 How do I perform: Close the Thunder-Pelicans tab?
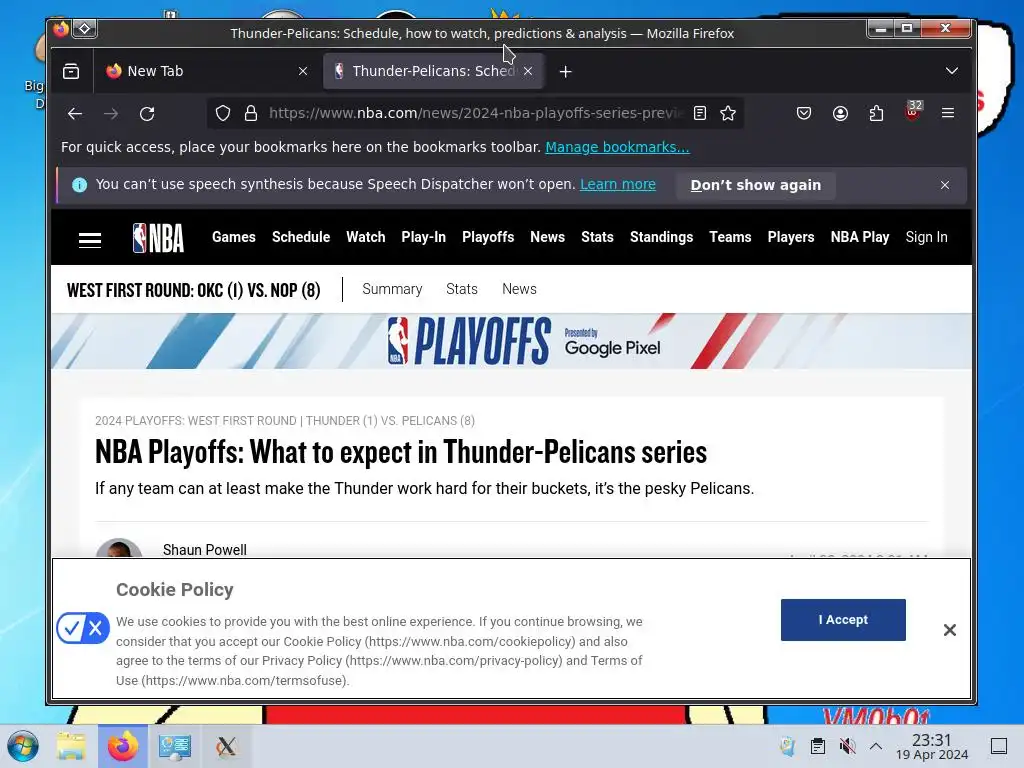528,71
